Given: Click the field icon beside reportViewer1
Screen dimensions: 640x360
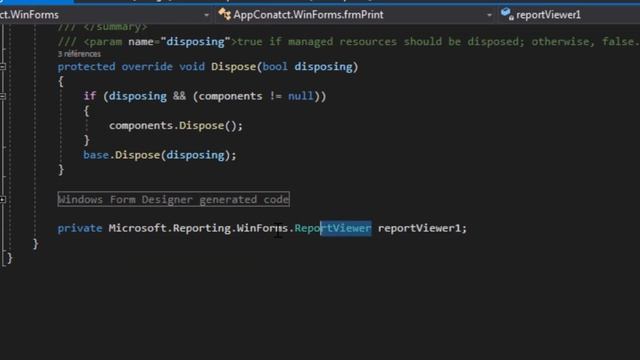Looking at the screenshot, I should 507,14.
